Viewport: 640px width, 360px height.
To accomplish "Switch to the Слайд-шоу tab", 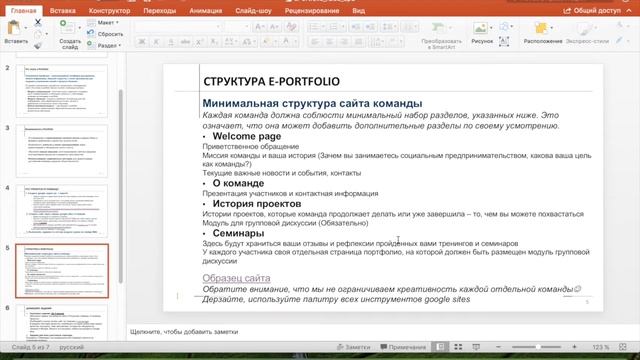I will pyautogui.click(x=253, y=11).
